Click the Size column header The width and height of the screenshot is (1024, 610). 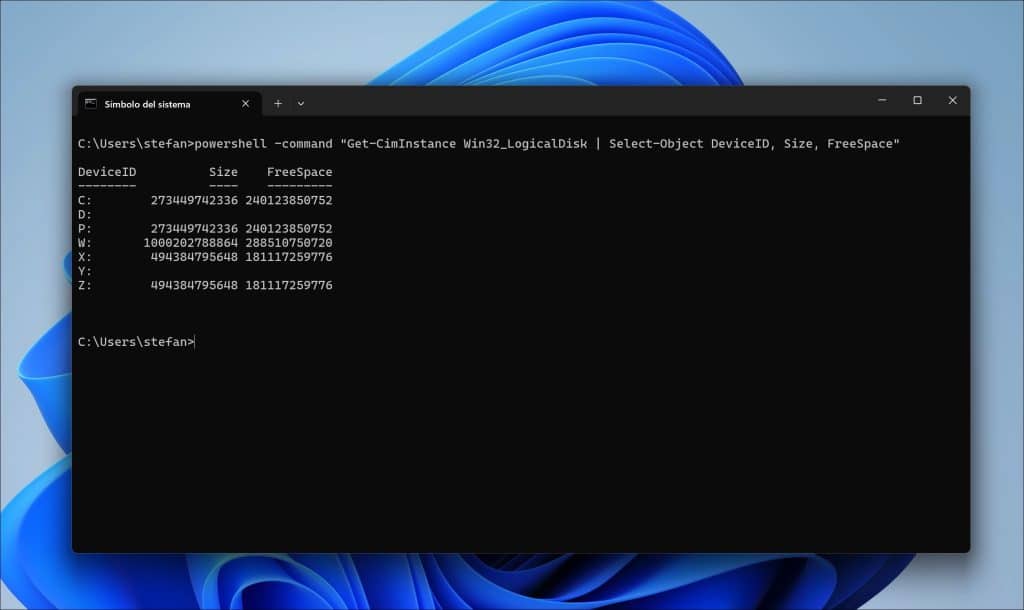[x=223, y=172]
